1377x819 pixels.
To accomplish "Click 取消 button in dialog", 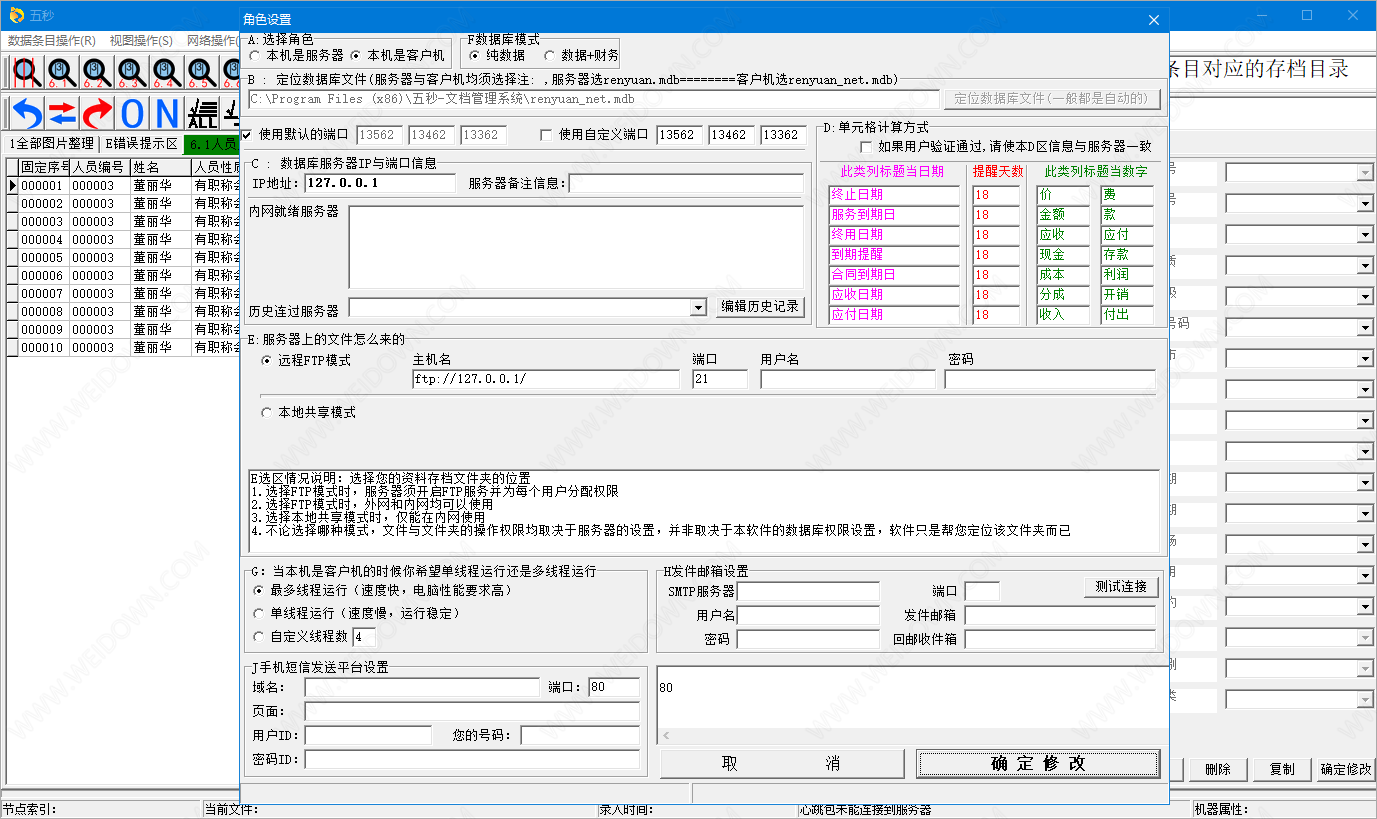I will pyautogui.click(x=781, y=763).
